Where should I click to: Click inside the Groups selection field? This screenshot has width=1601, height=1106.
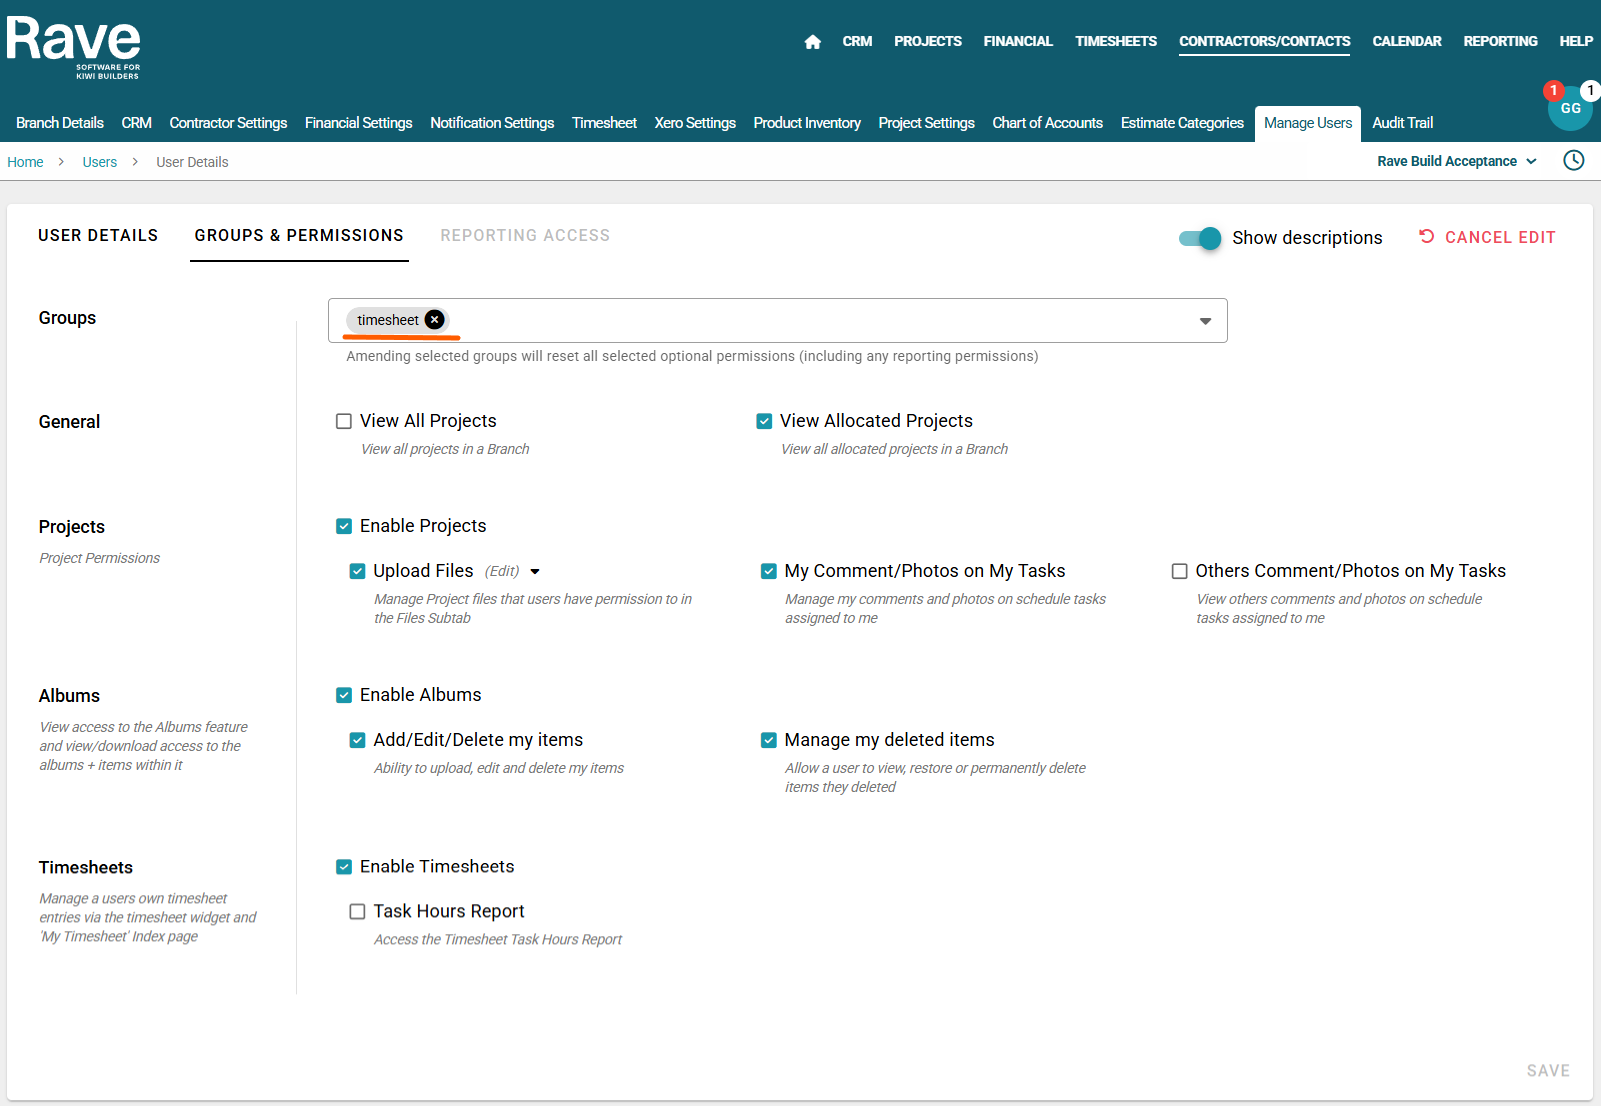coord(778,321)
